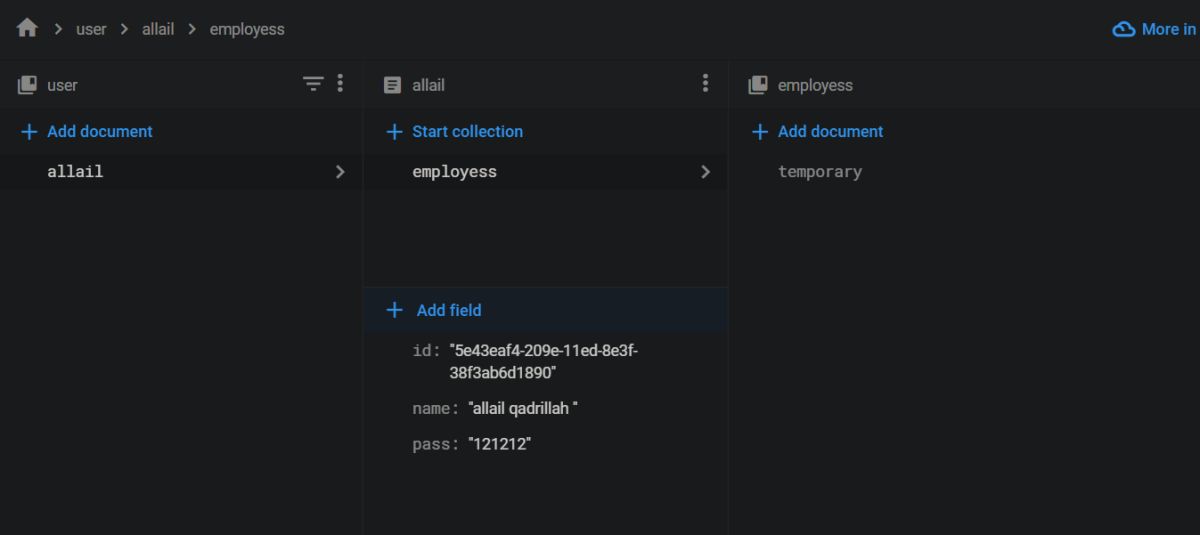Click the employess collection icon
This screenshot has height=535, width=1200.
(758, 85)
